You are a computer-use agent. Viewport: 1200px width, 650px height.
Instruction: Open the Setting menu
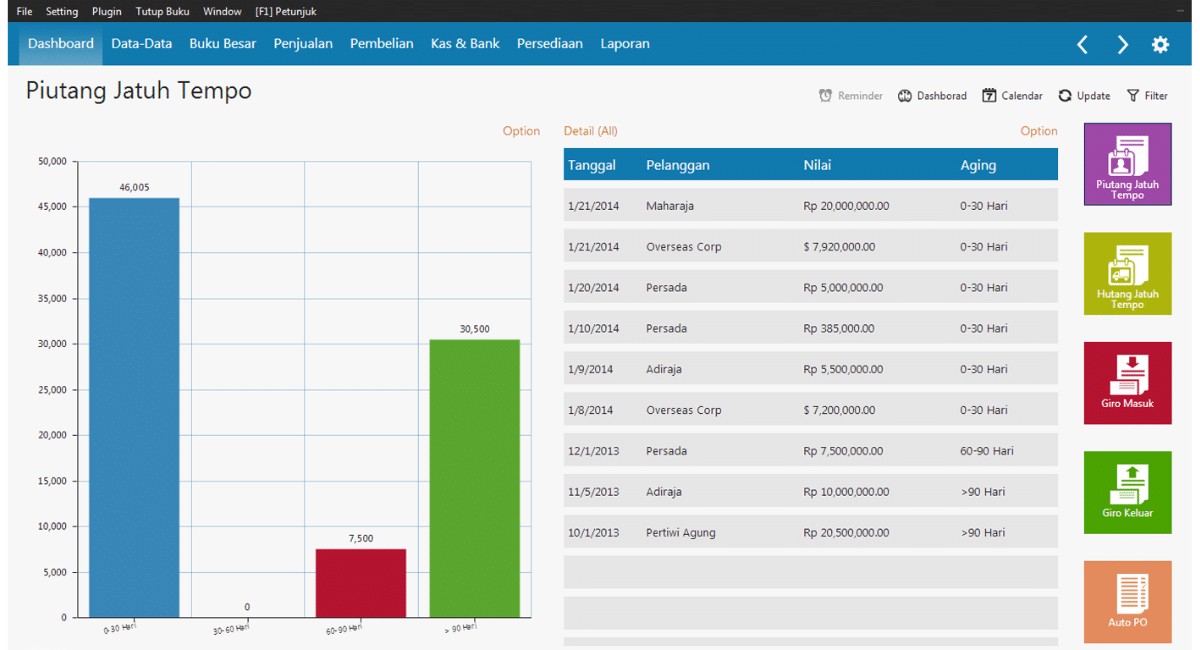tap(62, 11)
